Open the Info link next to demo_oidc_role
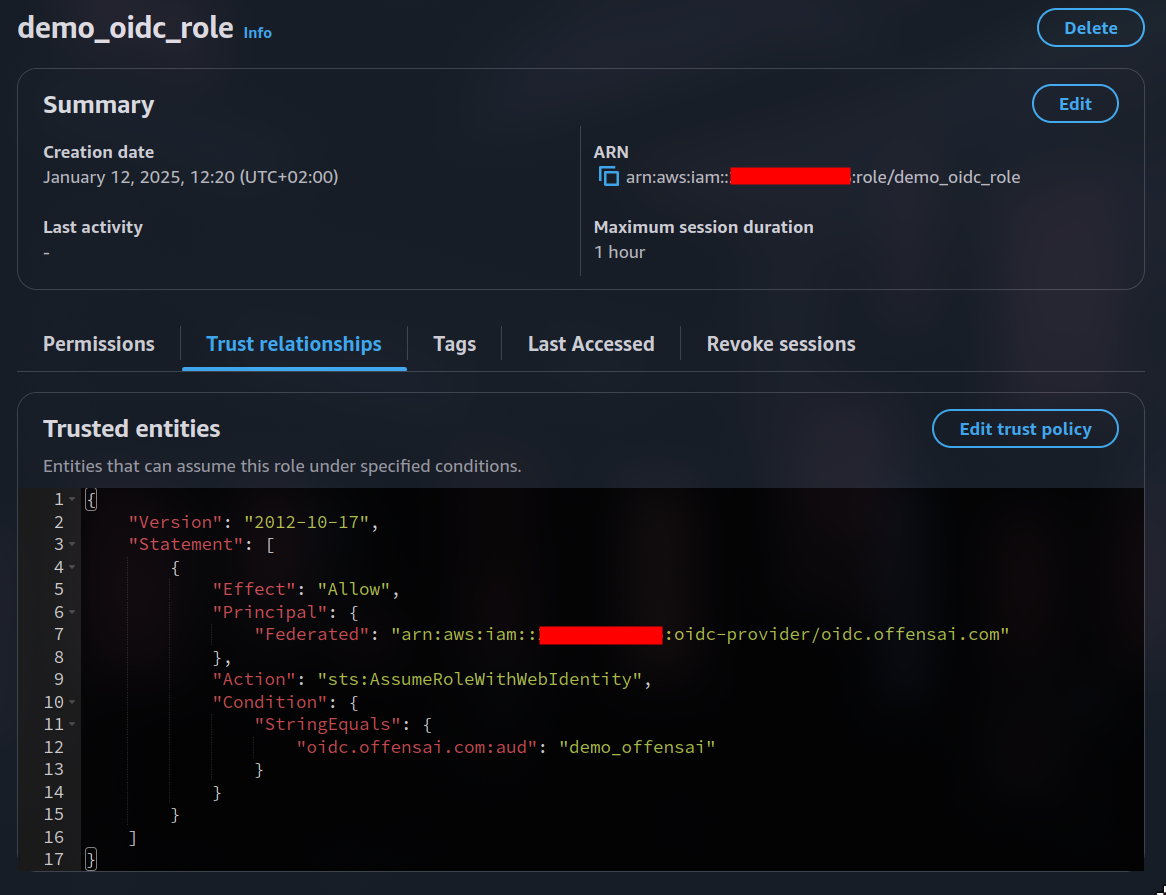The image size is (1166, 895). pyautogui.click(x=257, y=33)
